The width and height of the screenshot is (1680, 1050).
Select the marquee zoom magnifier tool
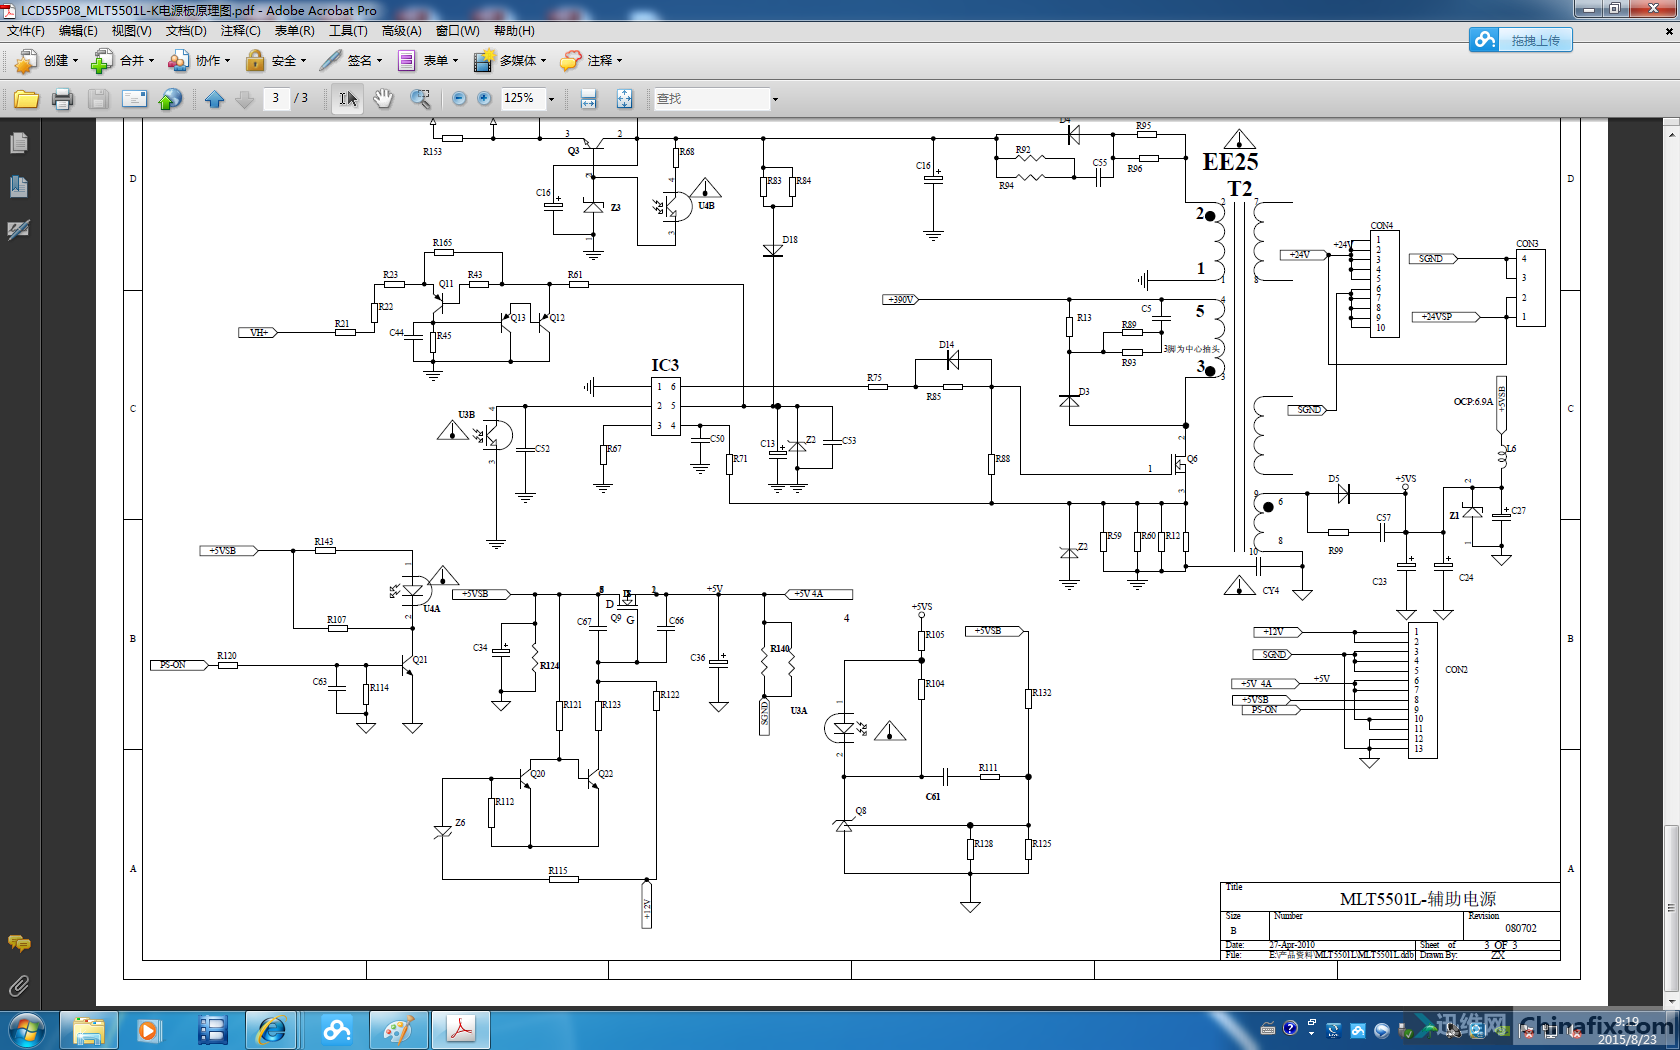pos(420,99)
